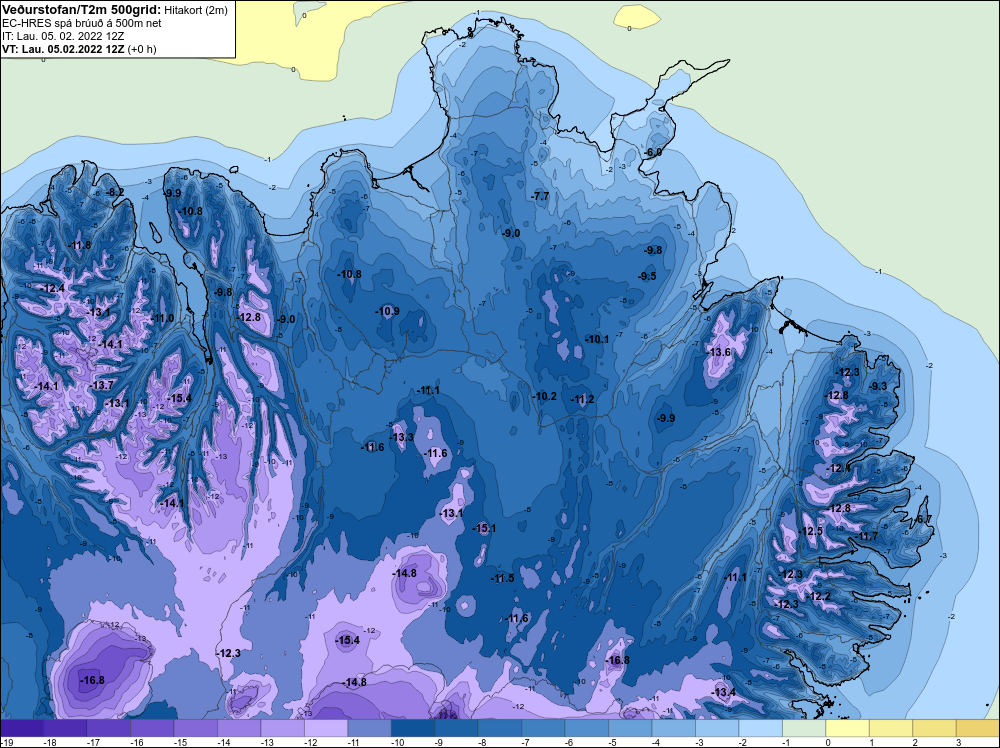1000x748 pixels.
Task: Pick the pale green legend swatch labeled -1
Action: tap(804, 729)
